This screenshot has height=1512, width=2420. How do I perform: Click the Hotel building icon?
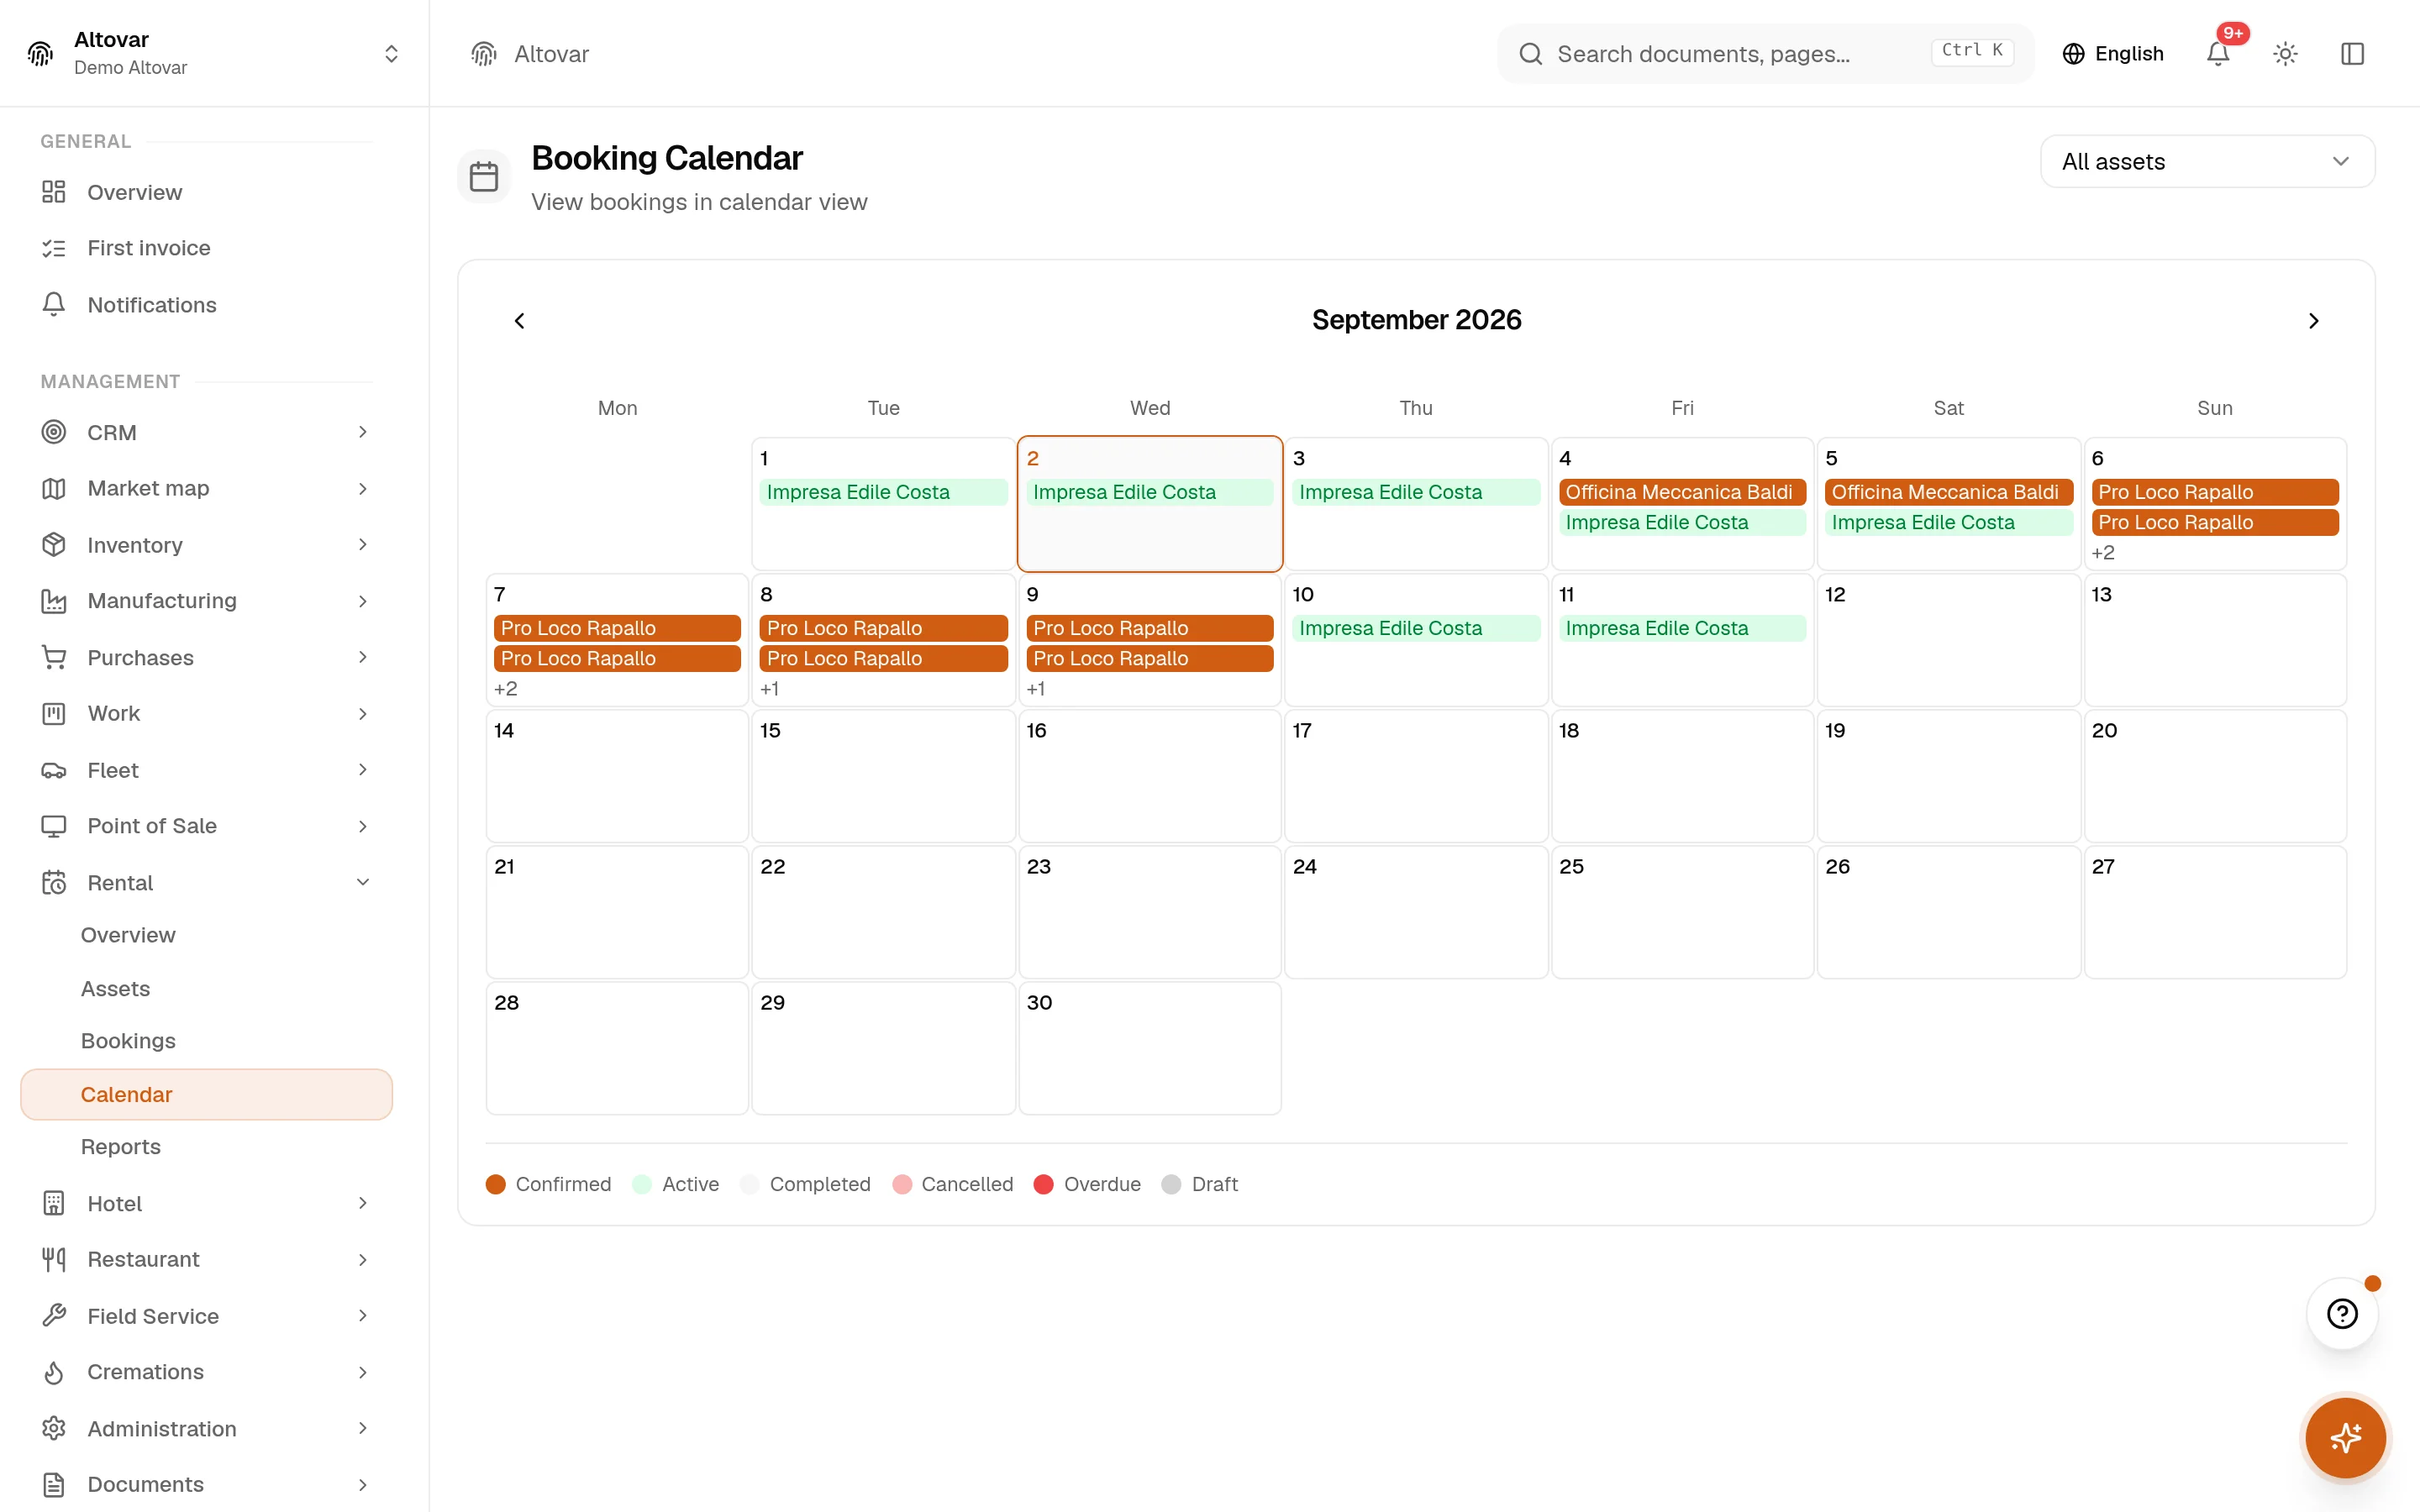tap(54, 1203)
